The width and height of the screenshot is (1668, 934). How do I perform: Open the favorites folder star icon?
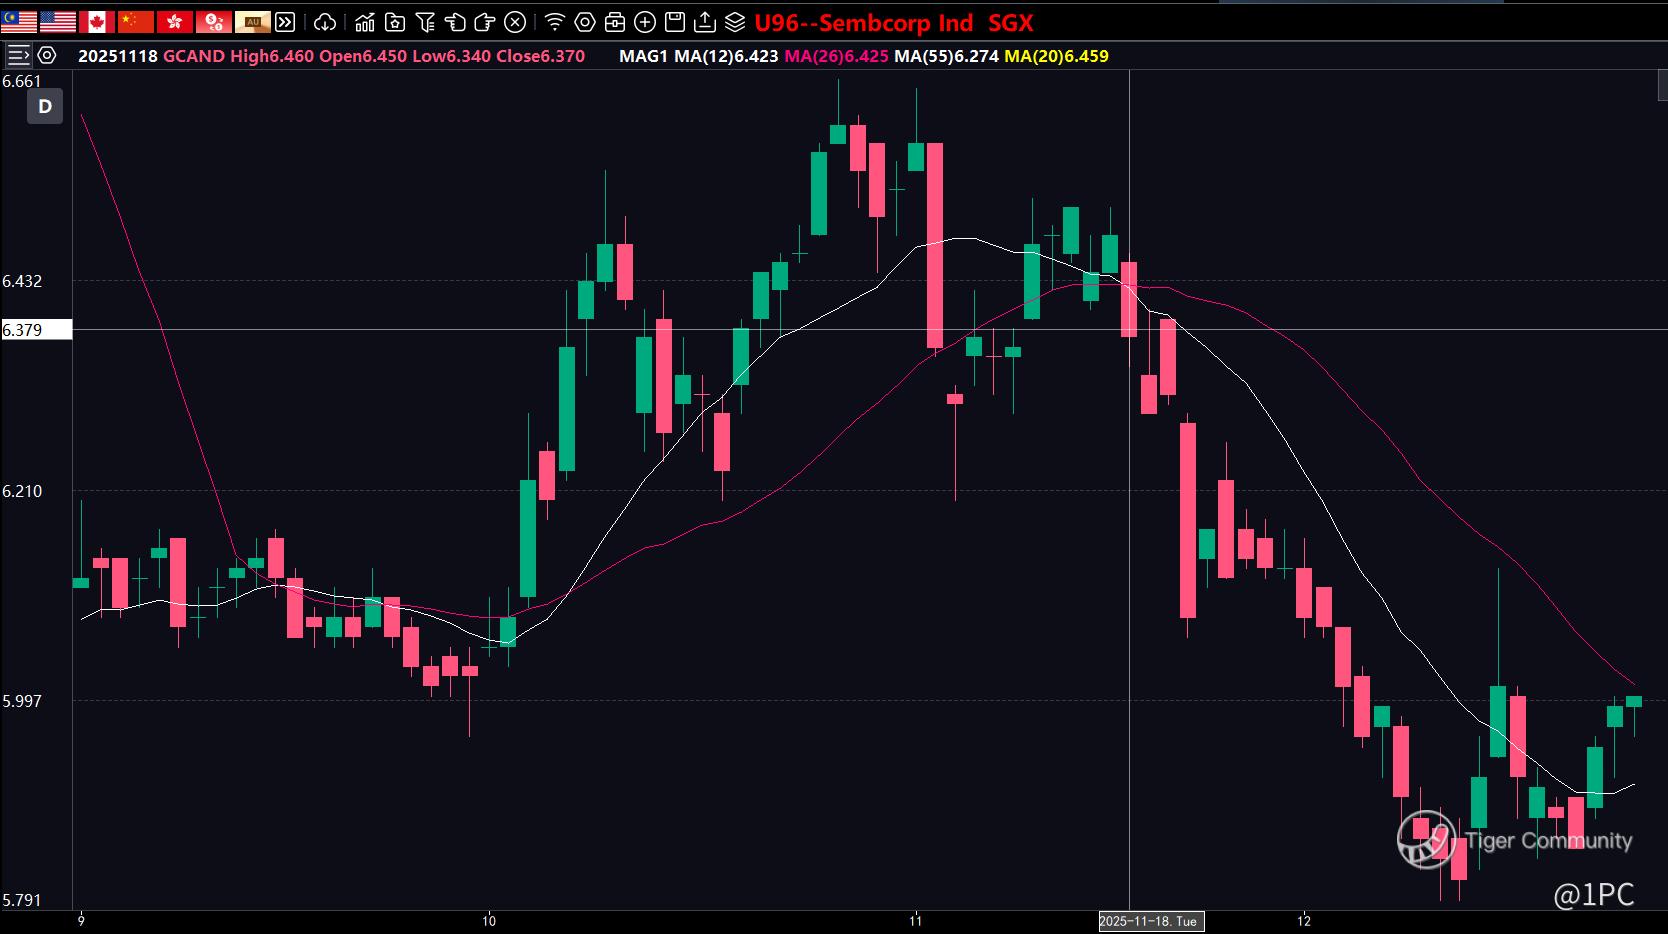tap(395, 22)
